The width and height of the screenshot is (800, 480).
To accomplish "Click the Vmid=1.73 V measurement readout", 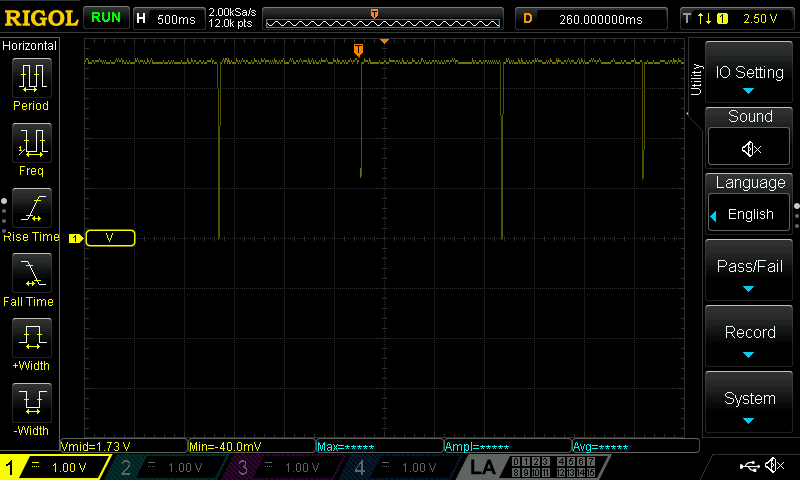I will (124, 446).
